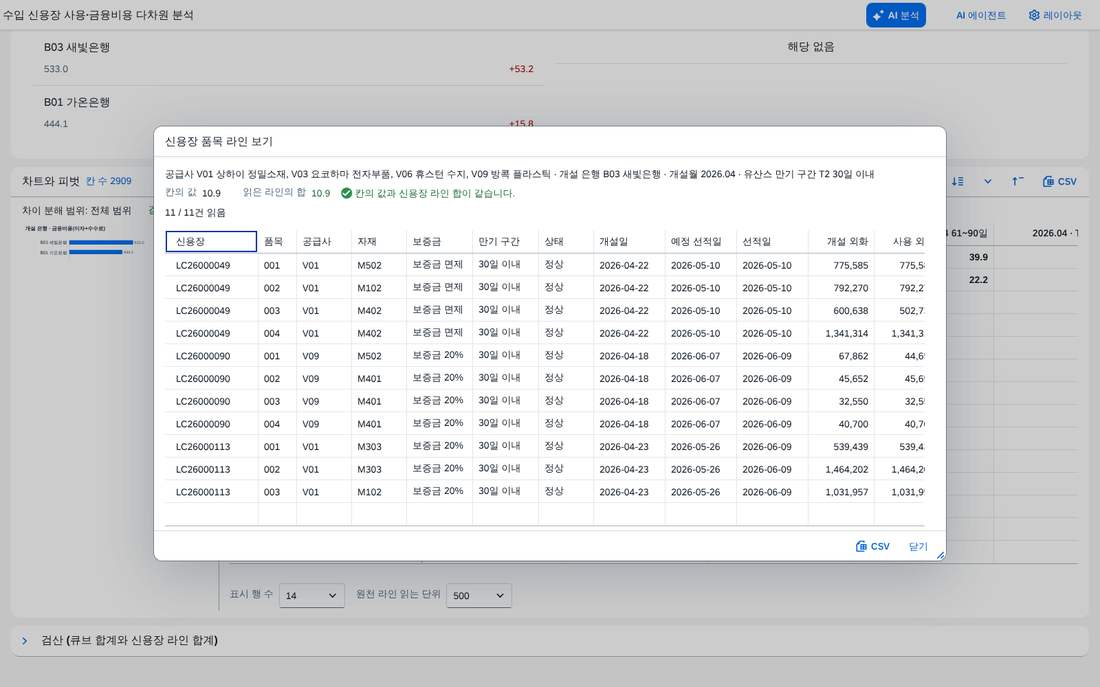
Task: Select the 신용장 column header
Action: [x=211, y=241]
